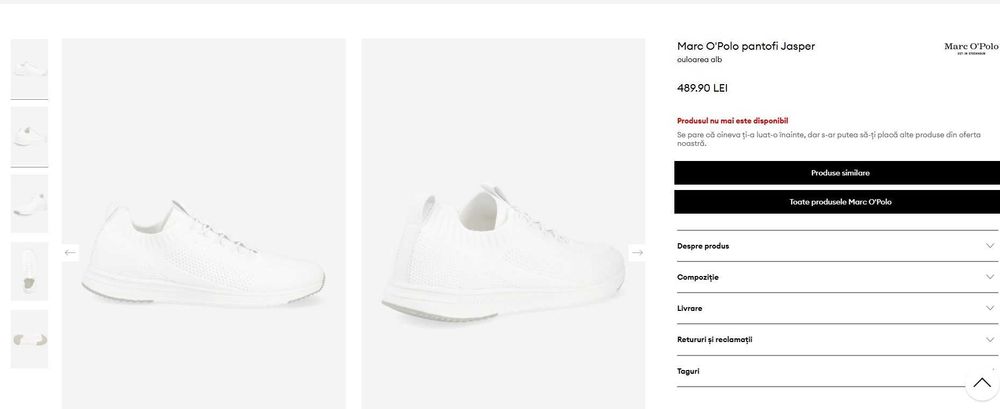Click the red 'Produsul nu mai este disponibil' notice
The width and height of the screenshot is (1000, 409).
pyautogui.click(x=732, y=120)
